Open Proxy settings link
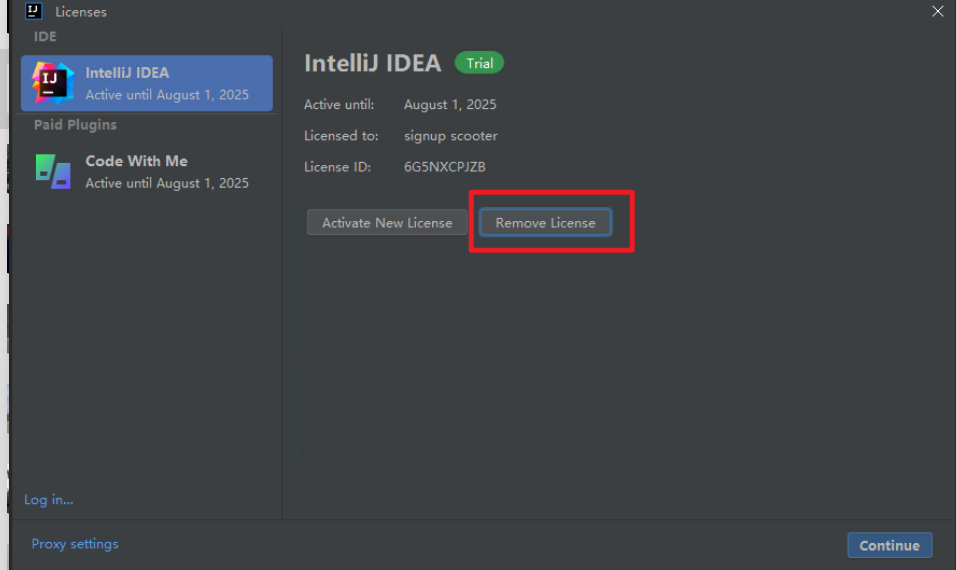Viewport: 956px width, 570px height. (75, 544)
